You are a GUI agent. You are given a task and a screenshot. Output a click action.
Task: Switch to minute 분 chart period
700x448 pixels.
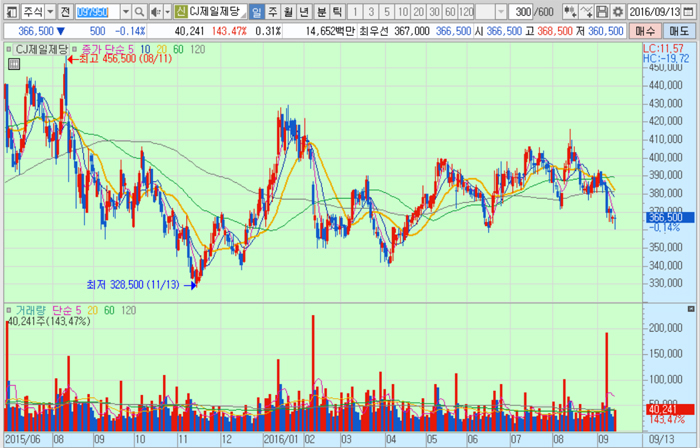[321, 12]
